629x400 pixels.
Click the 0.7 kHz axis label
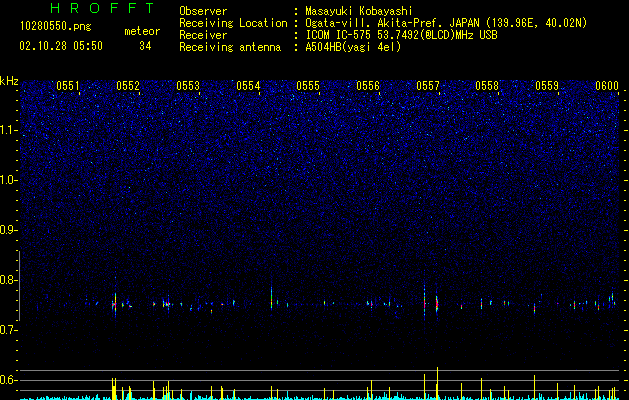pyautogui.click(x=9, y=330)
